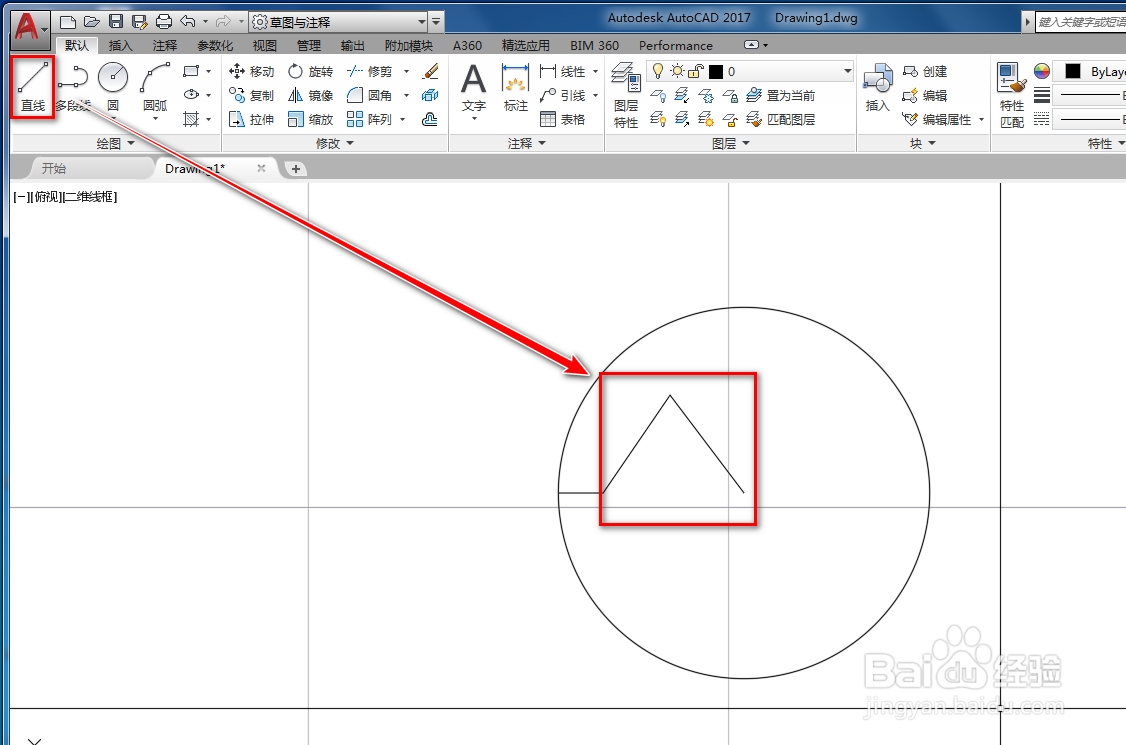
Task: Select the 直线 (Line) tool
Action: click(x=33, y=87)
